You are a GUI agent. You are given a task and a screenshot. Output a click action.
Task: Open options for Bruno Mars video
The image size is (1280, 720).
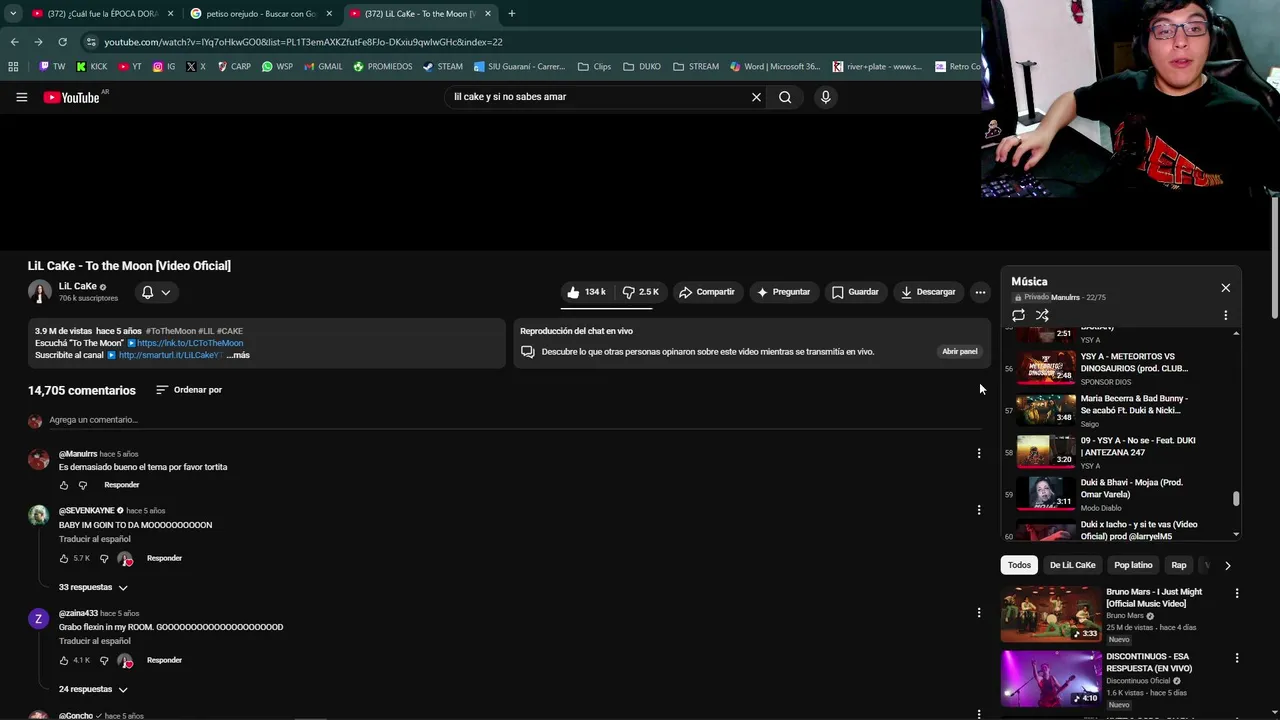1237,593
